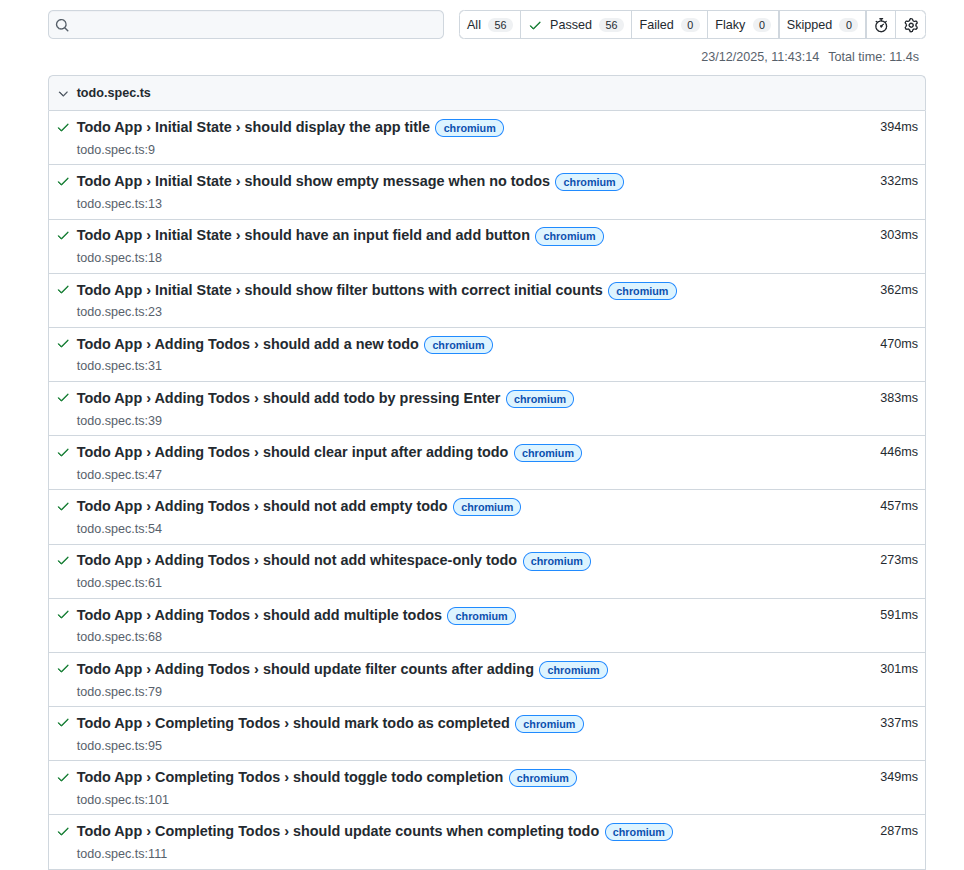964x870 pixels.
Task: Click check icon next to 'should toggle todo completion'
Action: 63,777
